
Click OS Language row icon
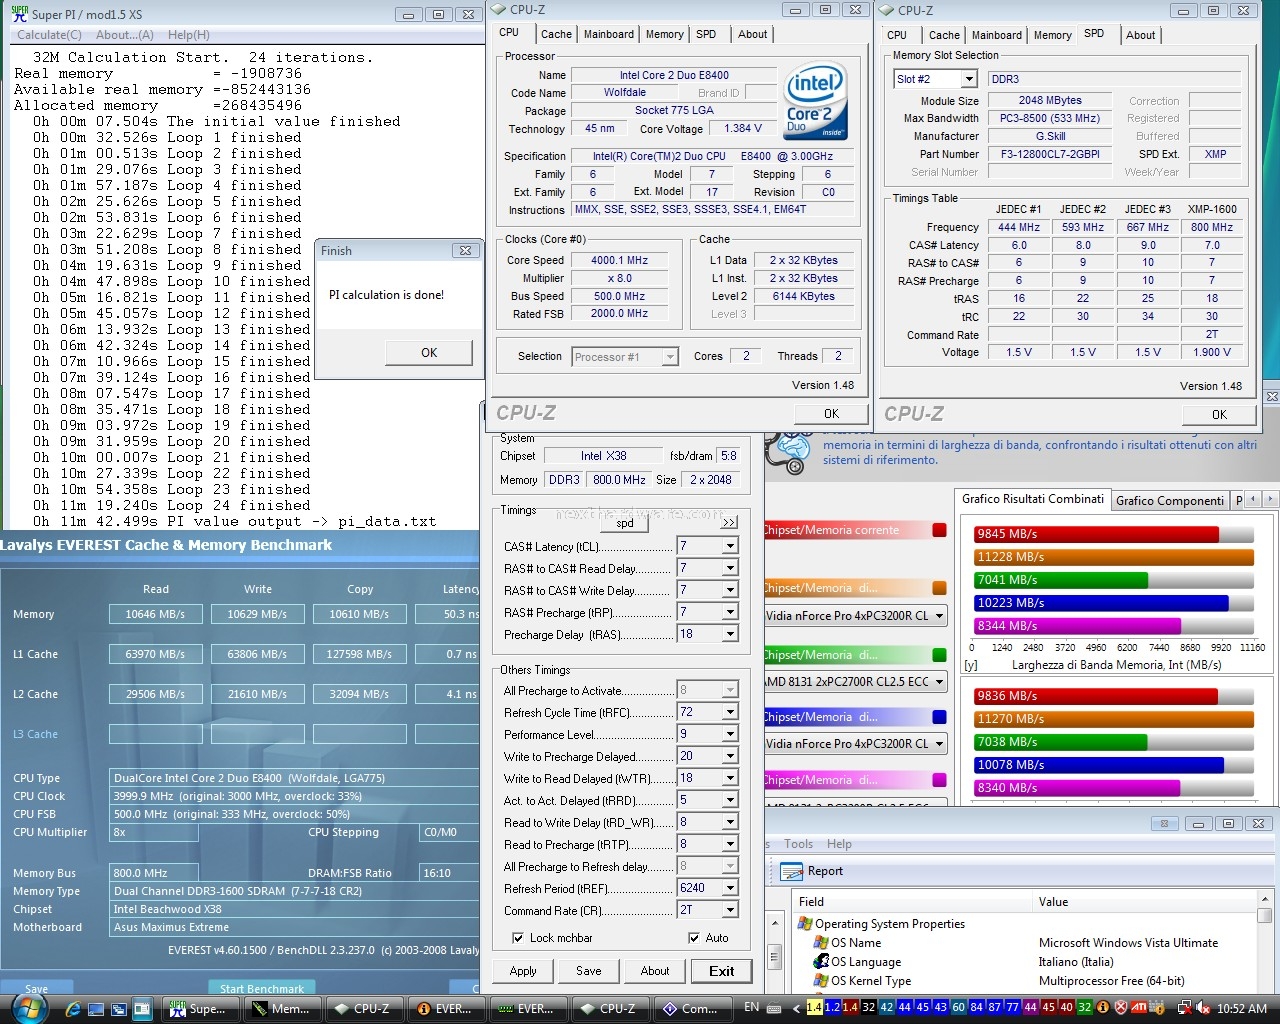[x=821, y=961]
